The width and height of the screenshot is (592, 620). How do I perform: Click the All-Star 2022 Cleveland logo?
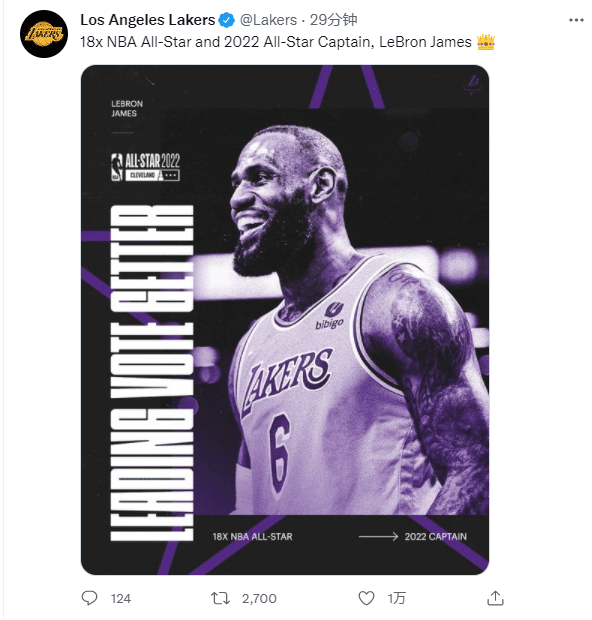pos(146,167)
